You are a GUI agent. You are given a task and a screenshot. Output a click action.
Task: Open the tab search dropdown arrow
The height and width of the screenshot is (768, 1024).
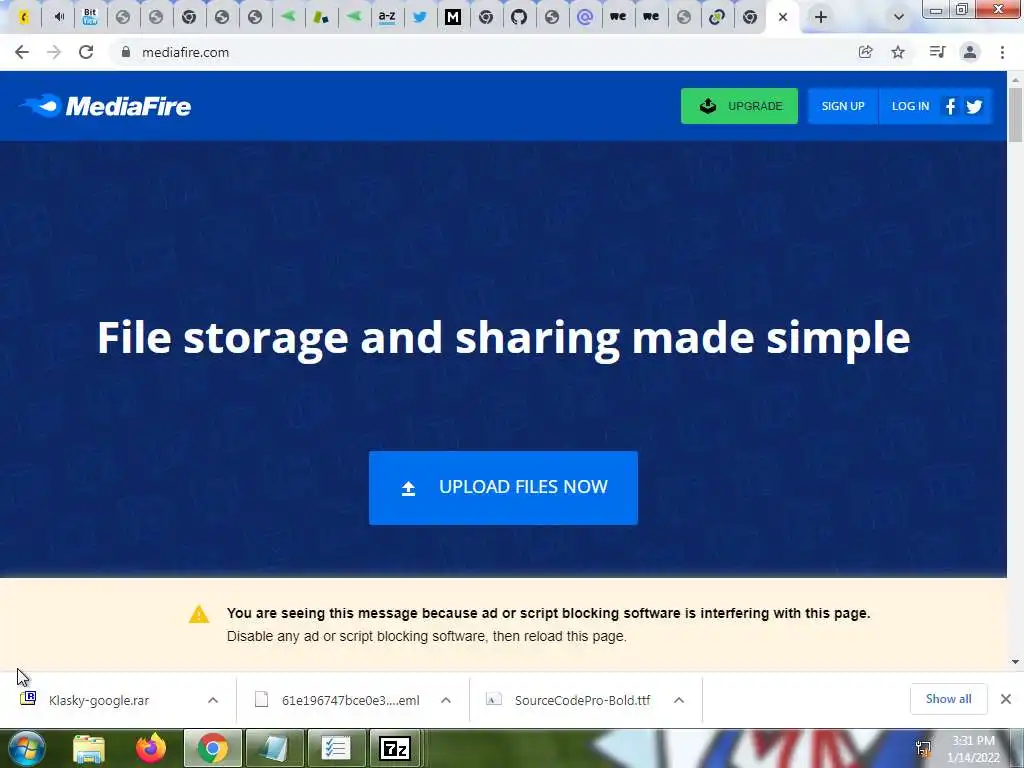899,17
